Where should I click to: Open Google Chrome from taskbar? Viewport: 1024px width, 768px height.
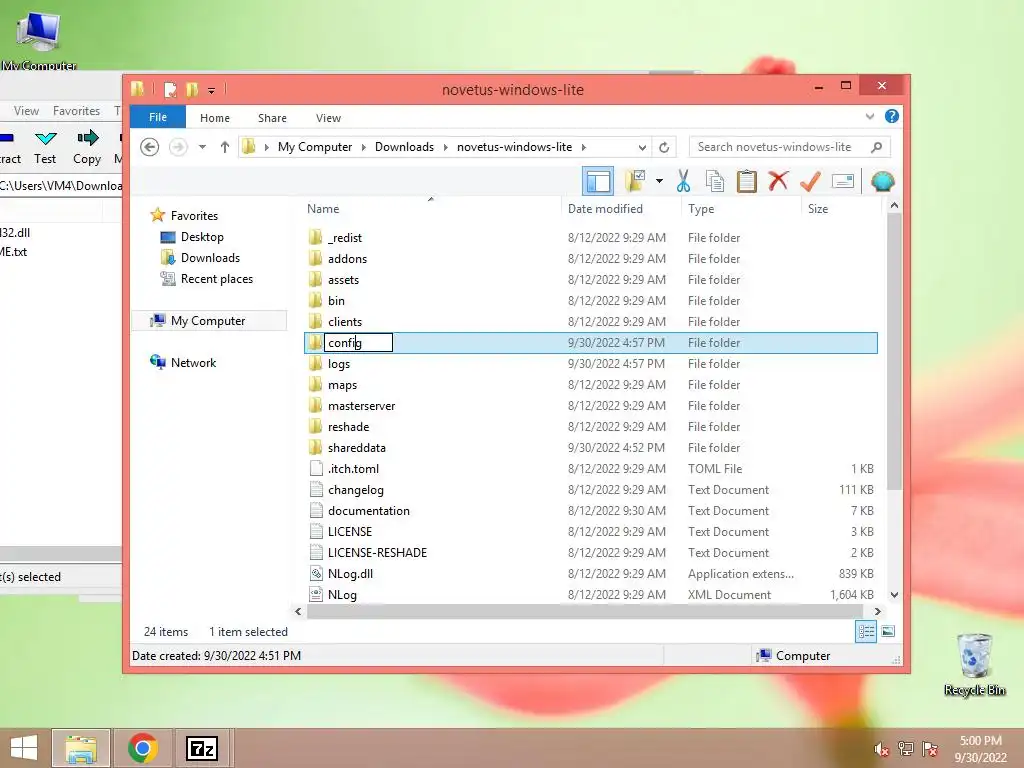pos(143,748)
